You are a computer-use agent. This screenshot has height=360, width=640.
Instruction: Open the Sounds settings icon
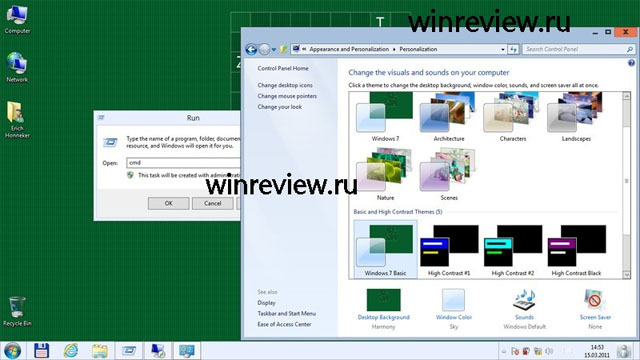[x=524, y=301]
